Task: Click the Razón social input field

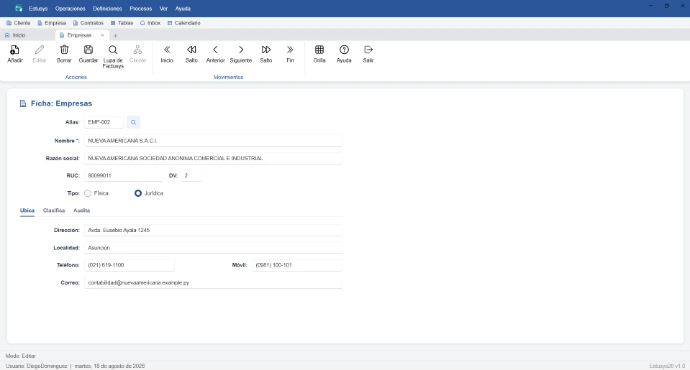Action: click(213, 158)
